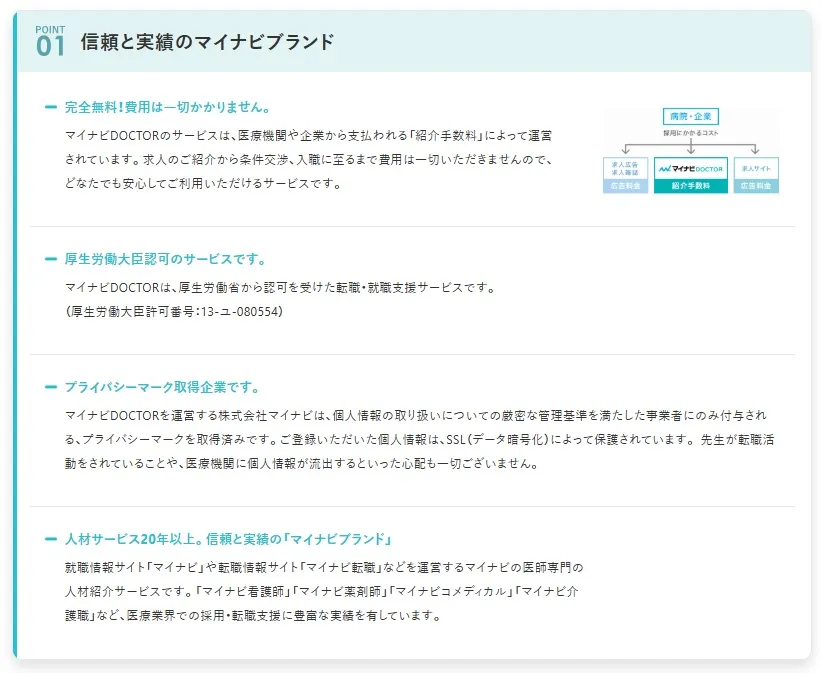Click the dash marker before 完全無料 heading
821x673 pixels.
51,106
